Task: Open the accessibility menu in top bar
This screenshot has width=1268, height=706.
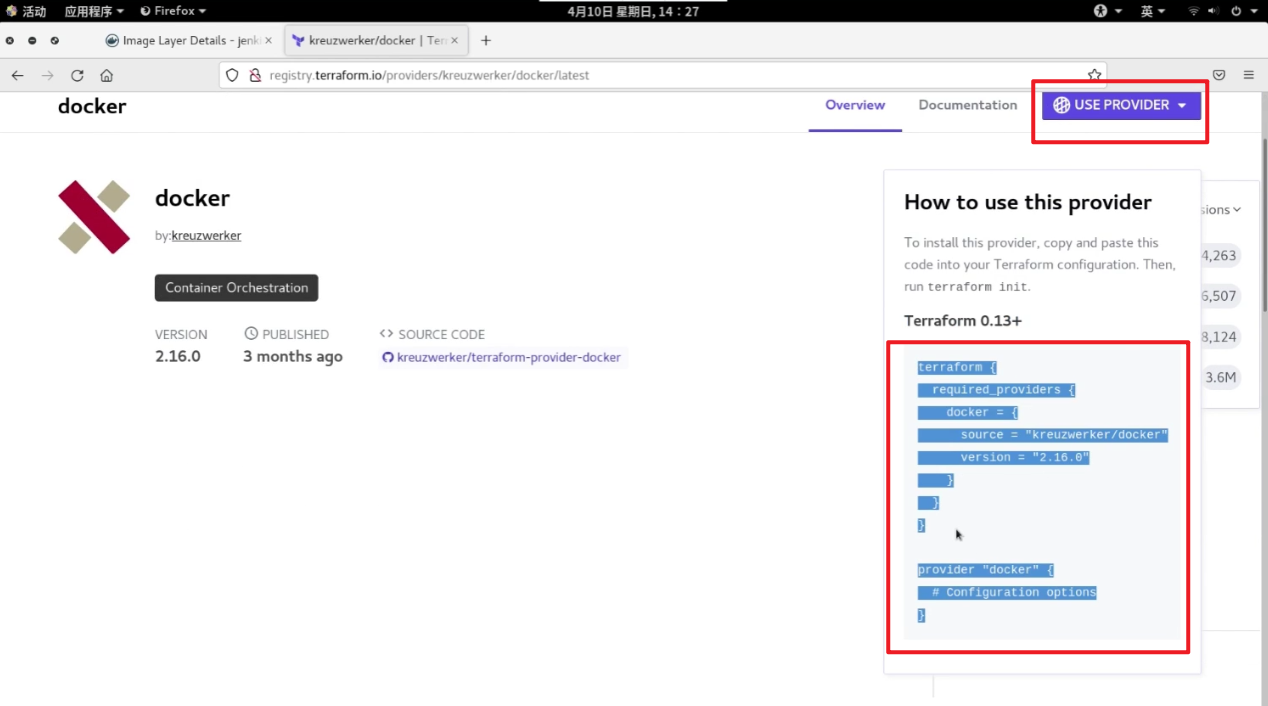Action: [1107, 11]
